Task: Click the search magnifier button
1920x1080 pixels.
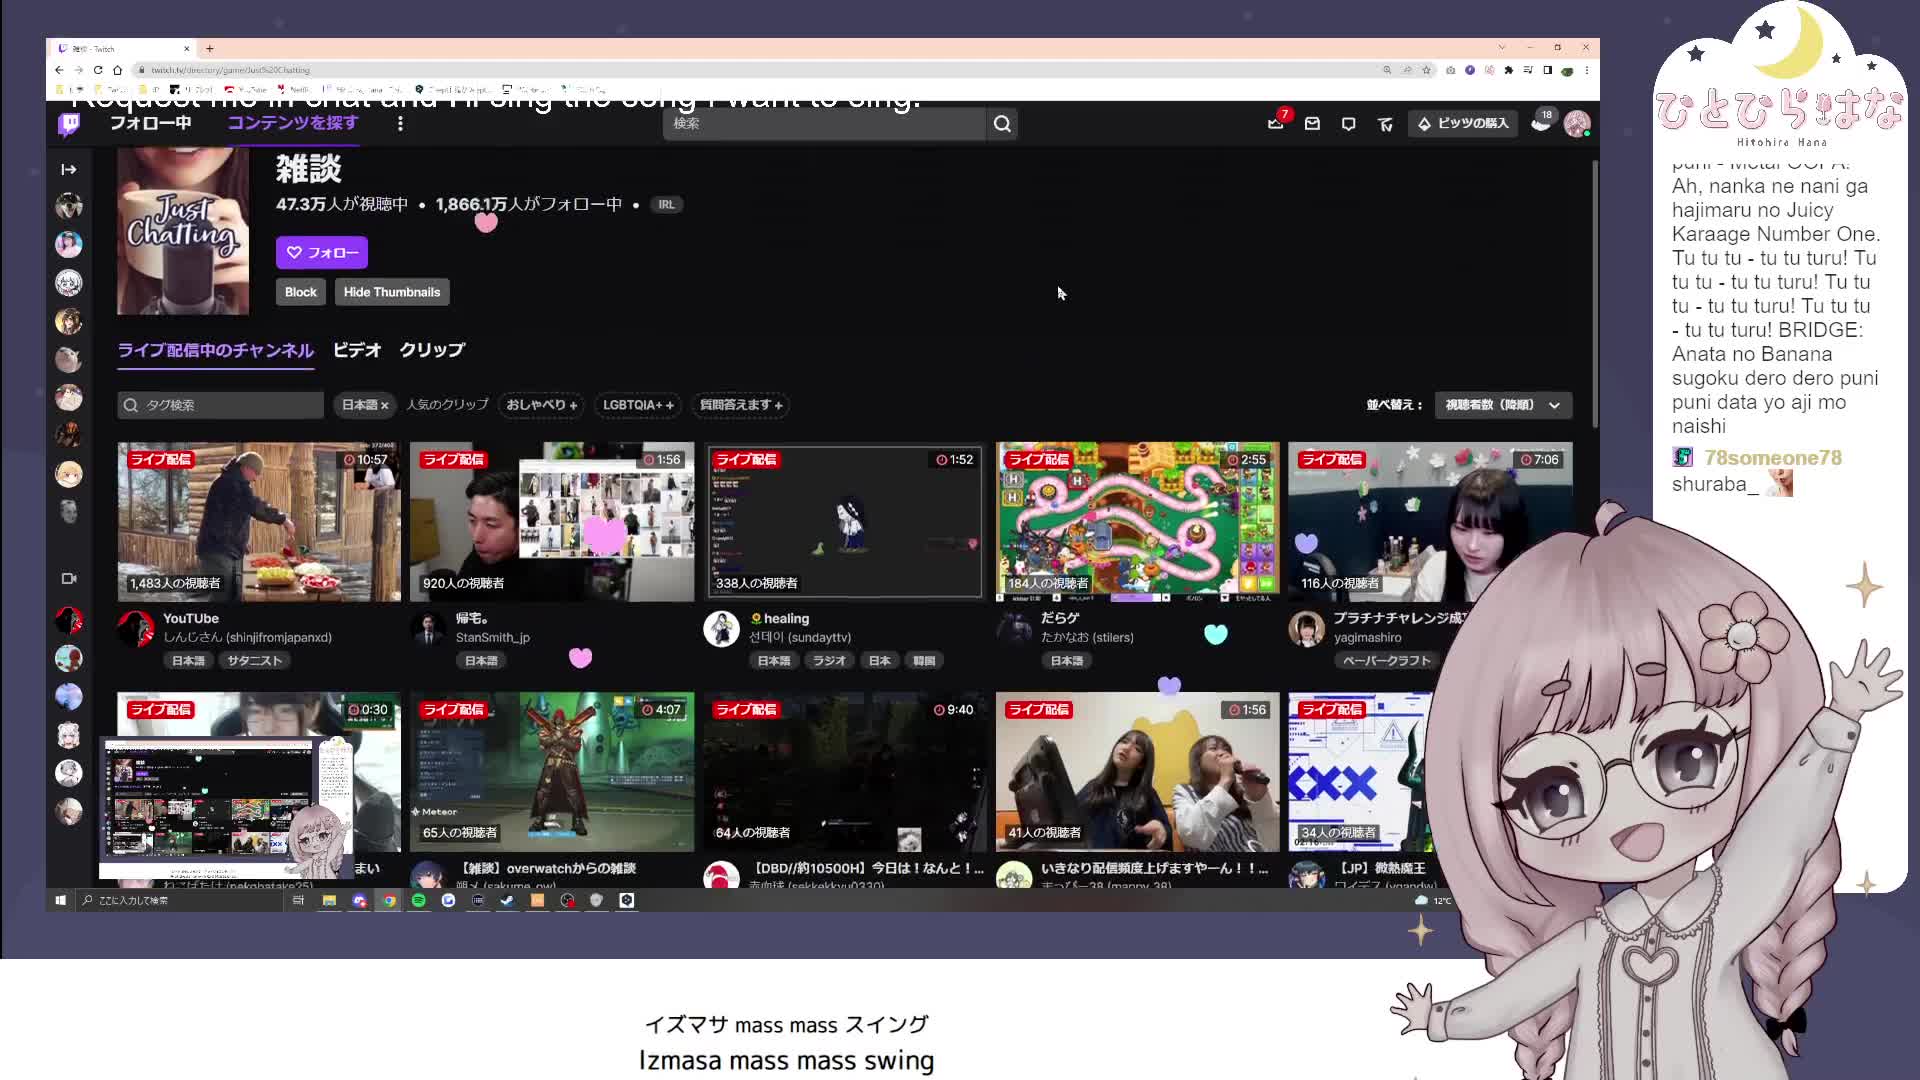Action: [1002, 124]
